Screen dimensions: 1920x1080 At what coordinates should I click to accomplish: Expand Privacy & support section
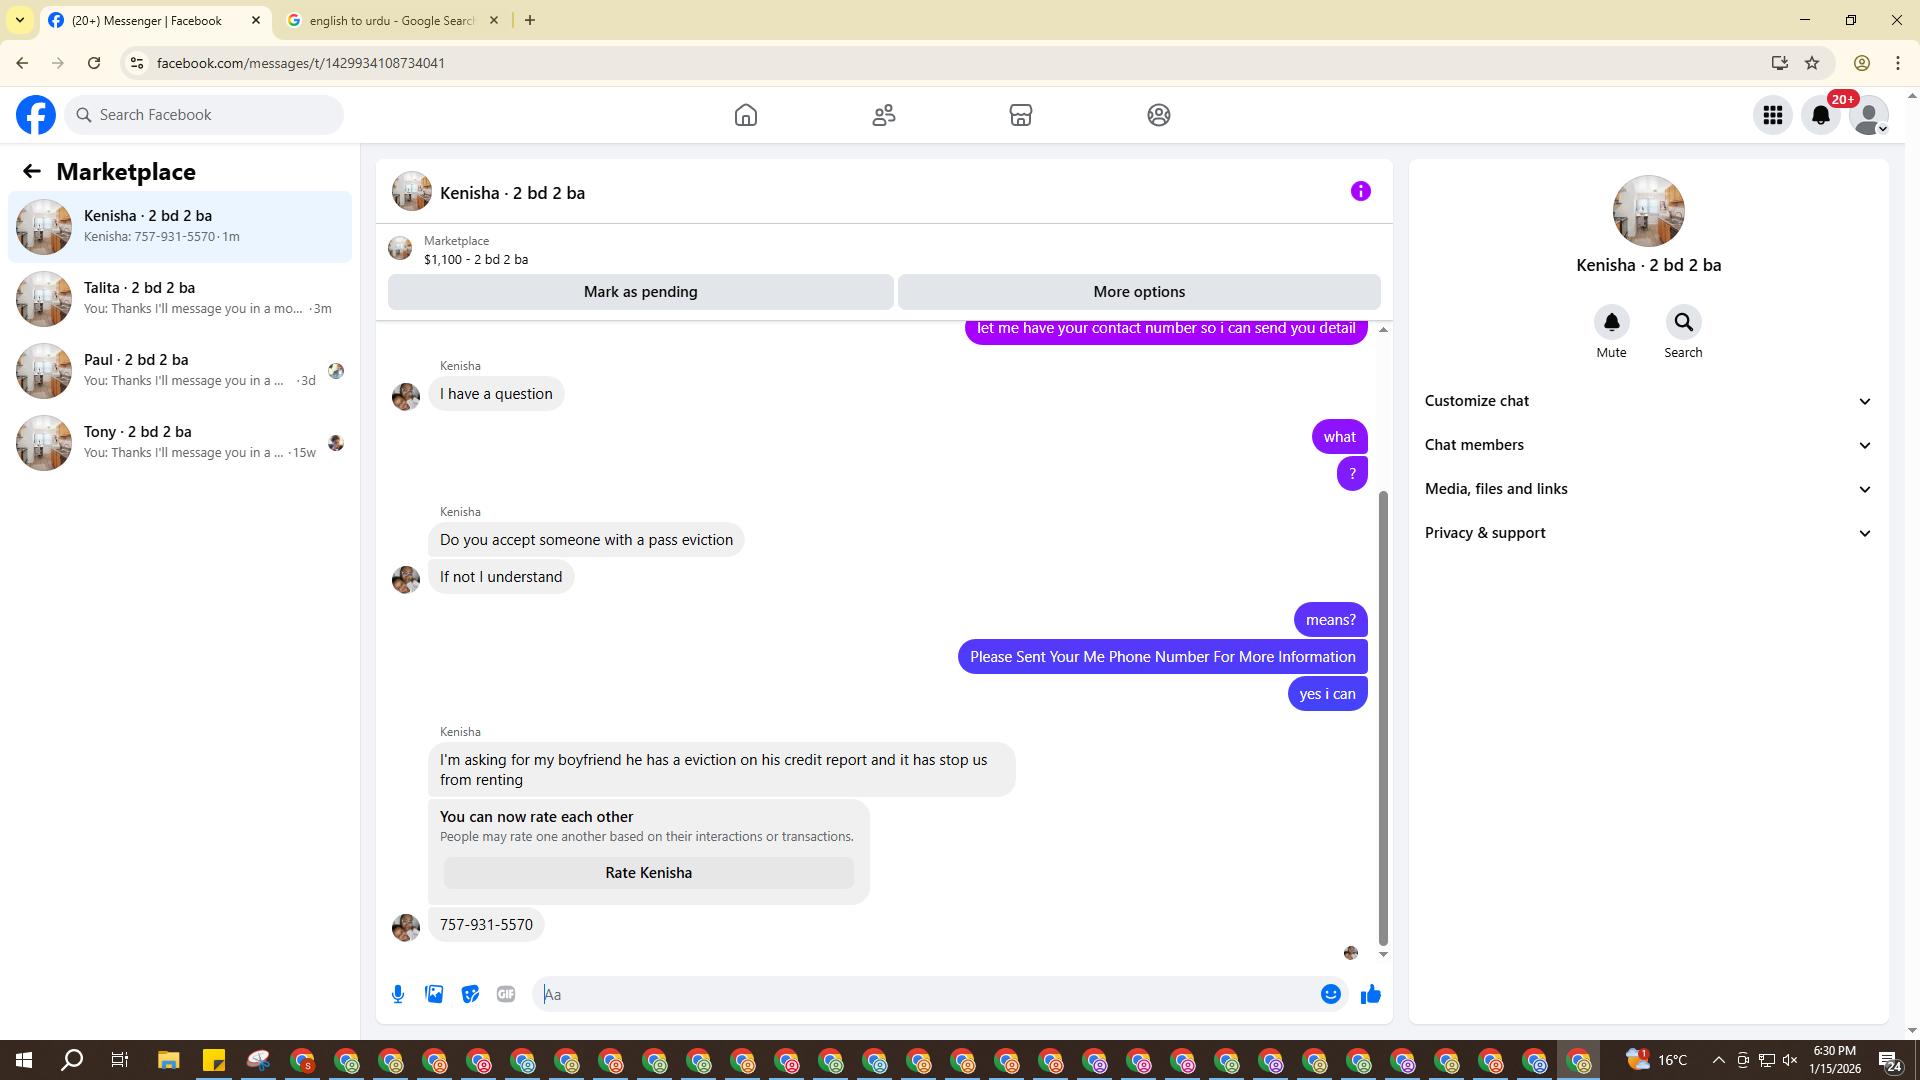(1648, 533)
